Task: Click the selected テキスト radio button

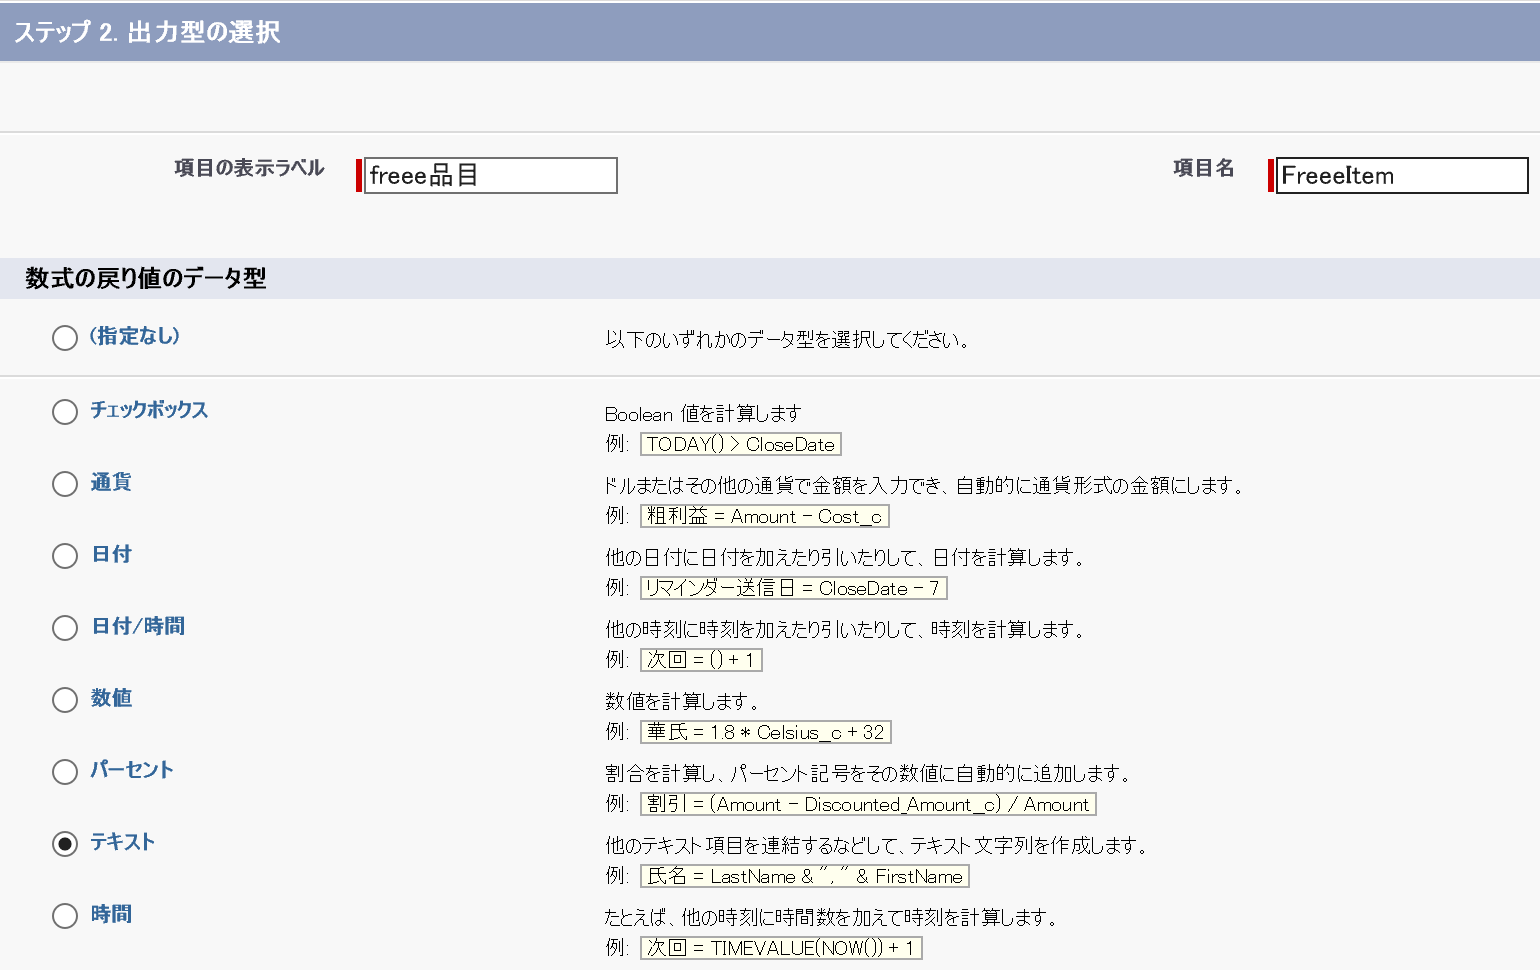Action: (65, 844)
